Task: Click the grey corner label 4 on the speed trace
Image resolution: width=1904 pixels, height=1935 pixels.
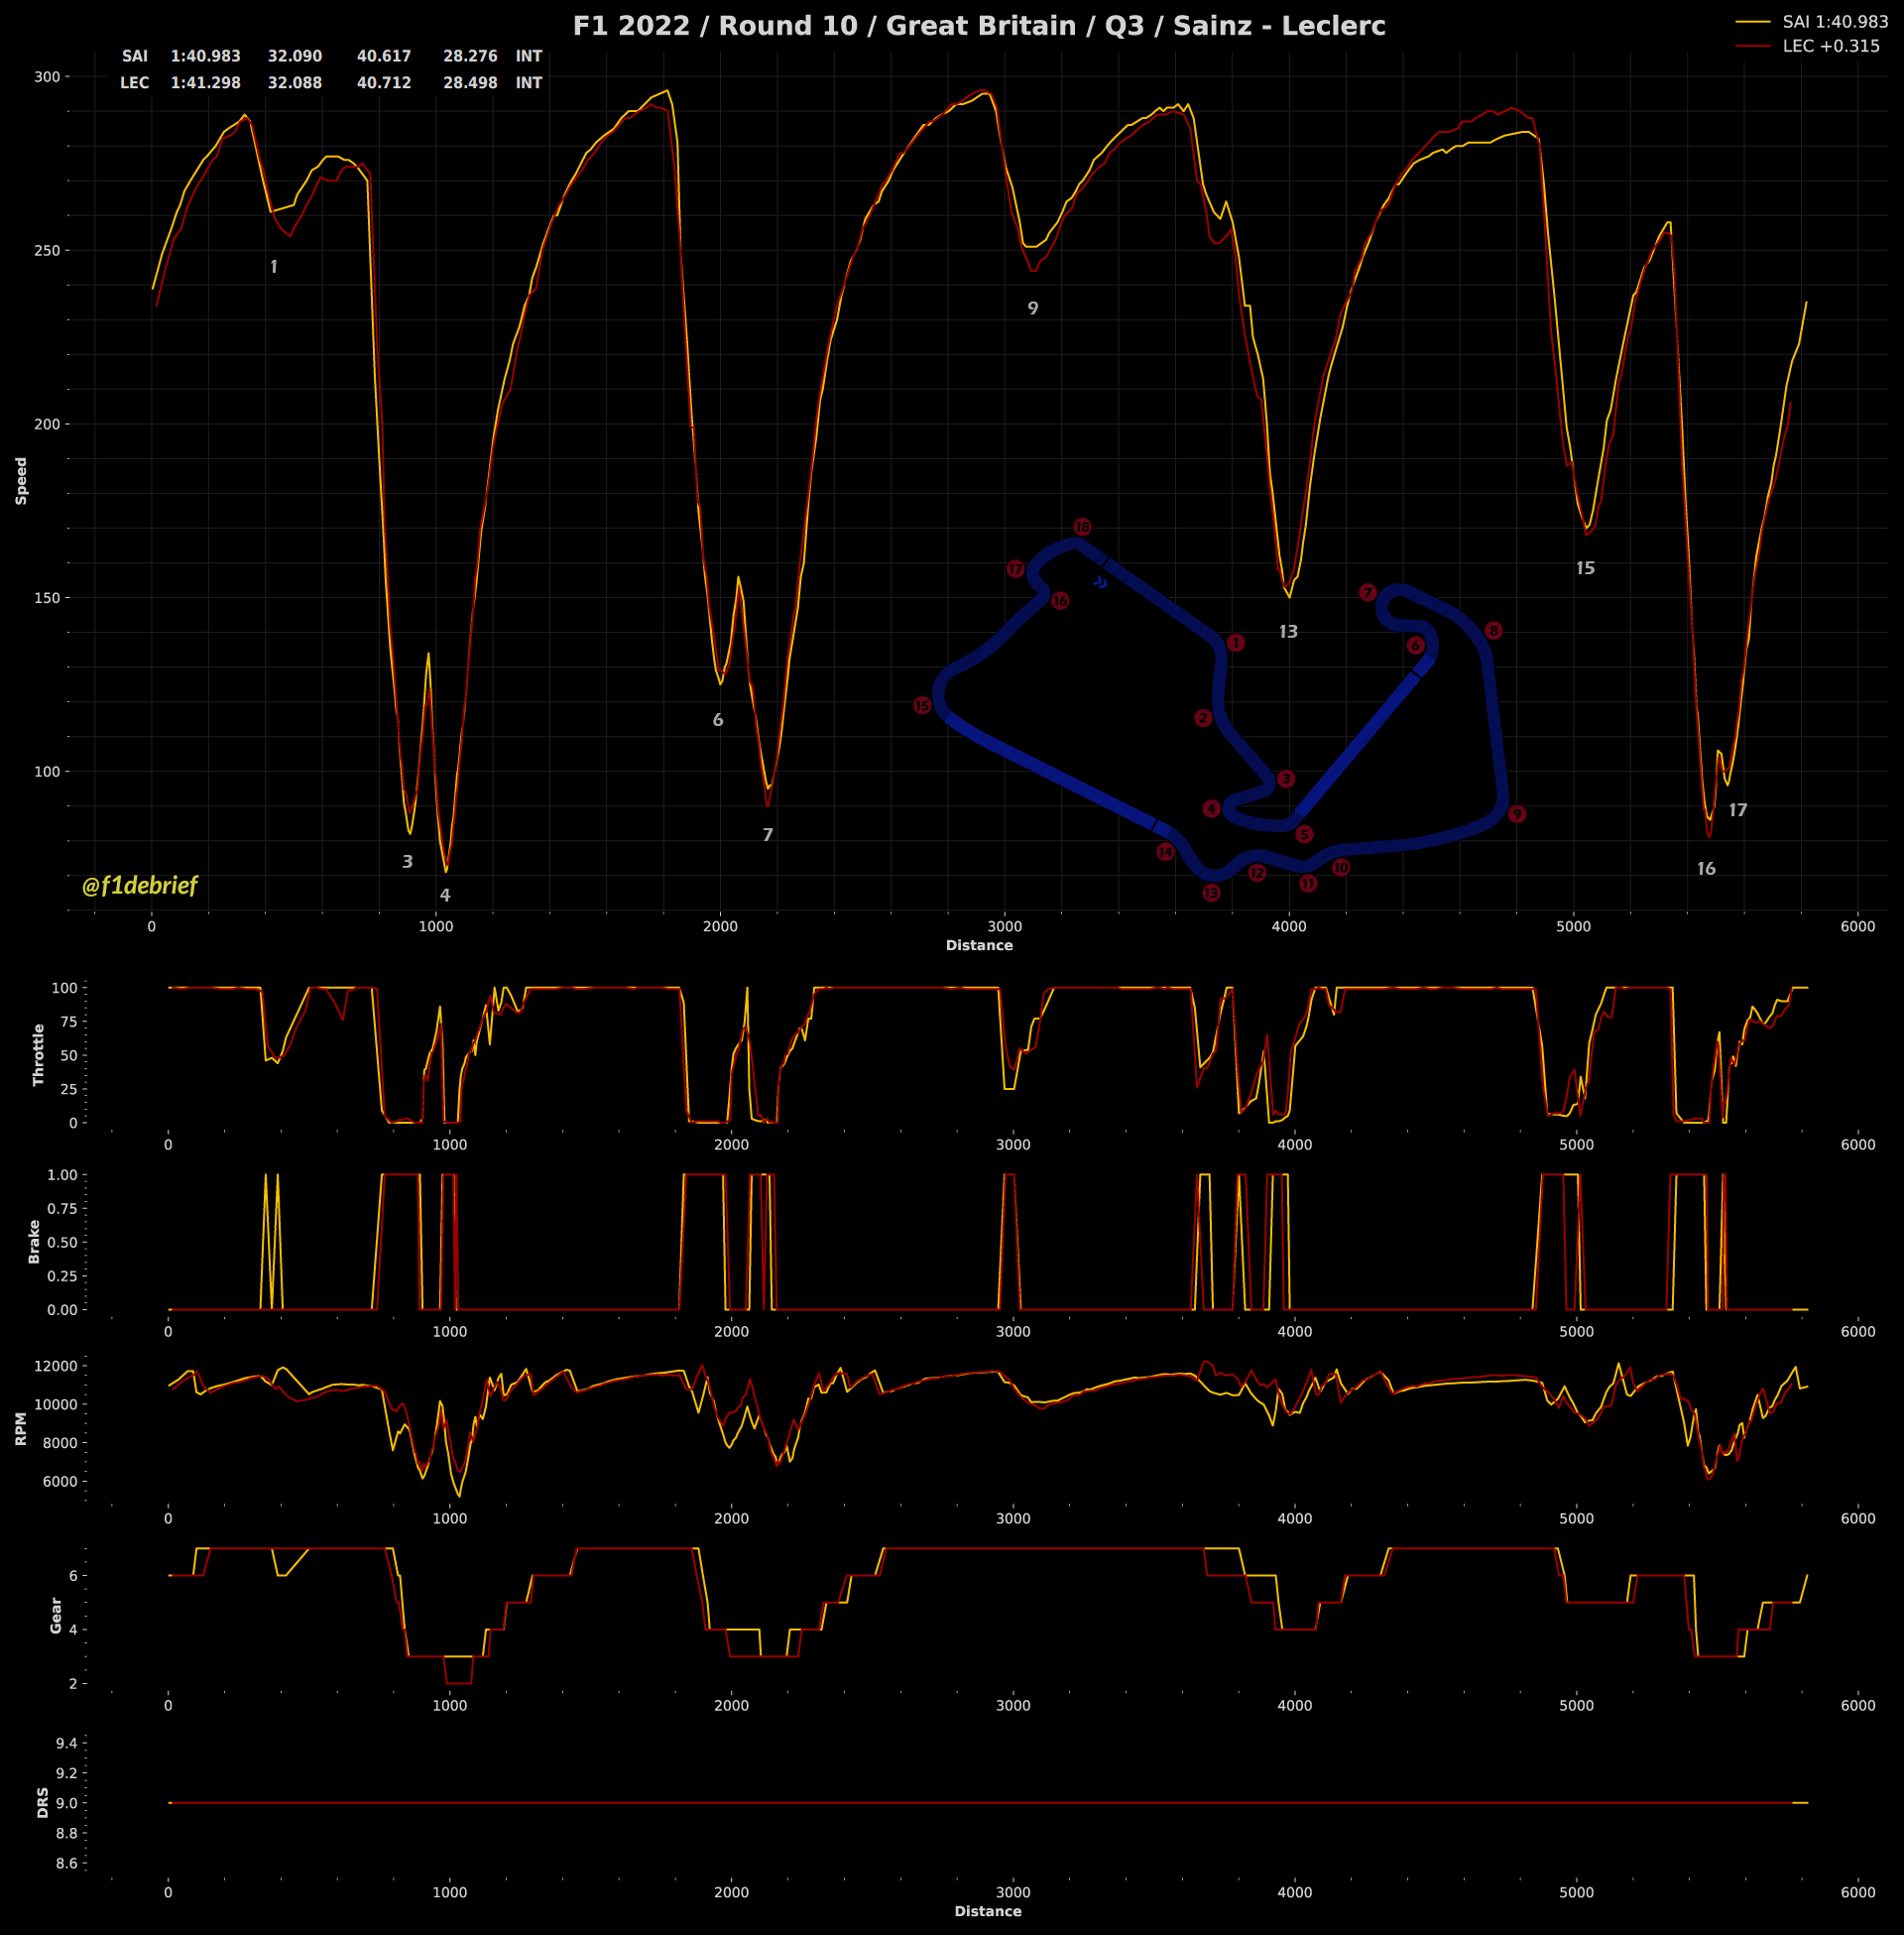Action: (445, 895)
